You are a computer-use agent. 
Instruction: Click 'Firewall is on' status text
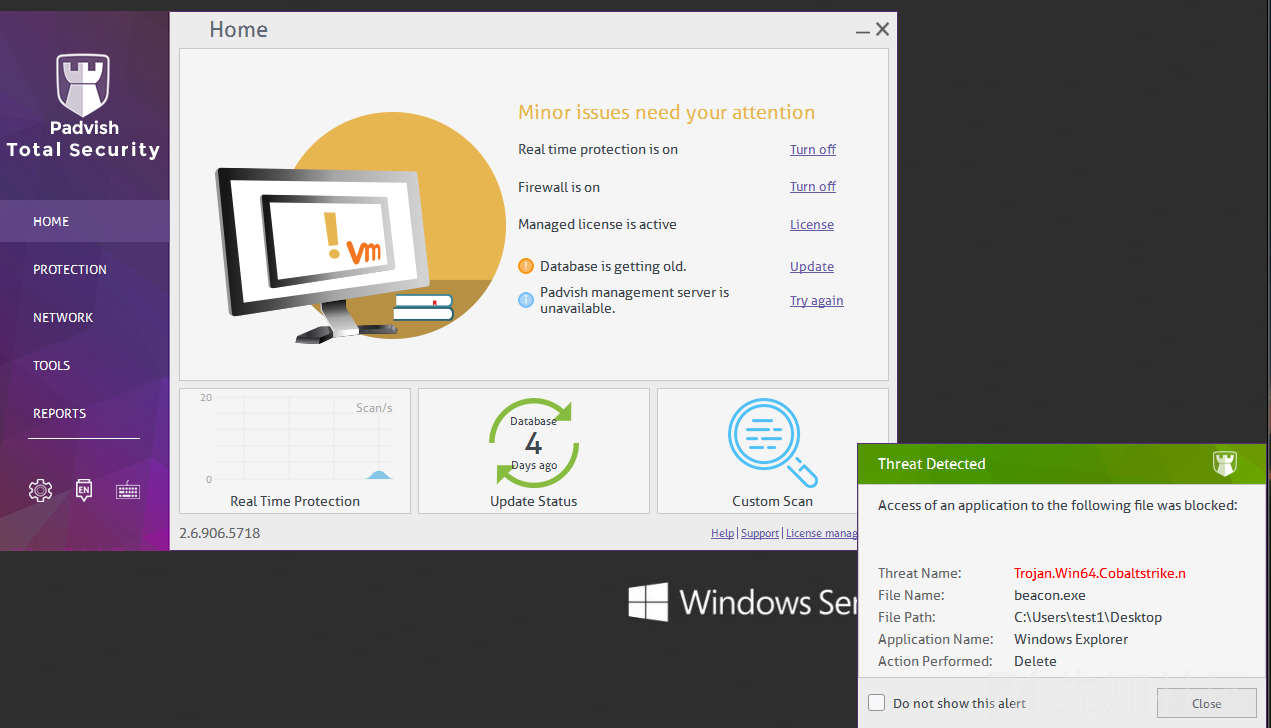(x=559, y=187)
